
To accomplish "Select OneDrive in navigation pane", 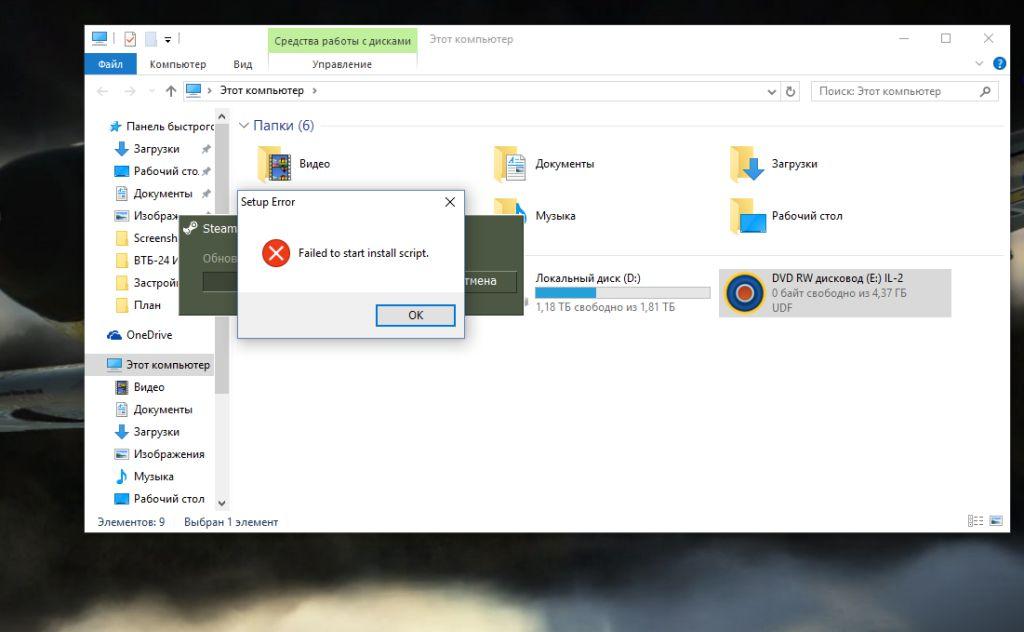I will (140, 335).
